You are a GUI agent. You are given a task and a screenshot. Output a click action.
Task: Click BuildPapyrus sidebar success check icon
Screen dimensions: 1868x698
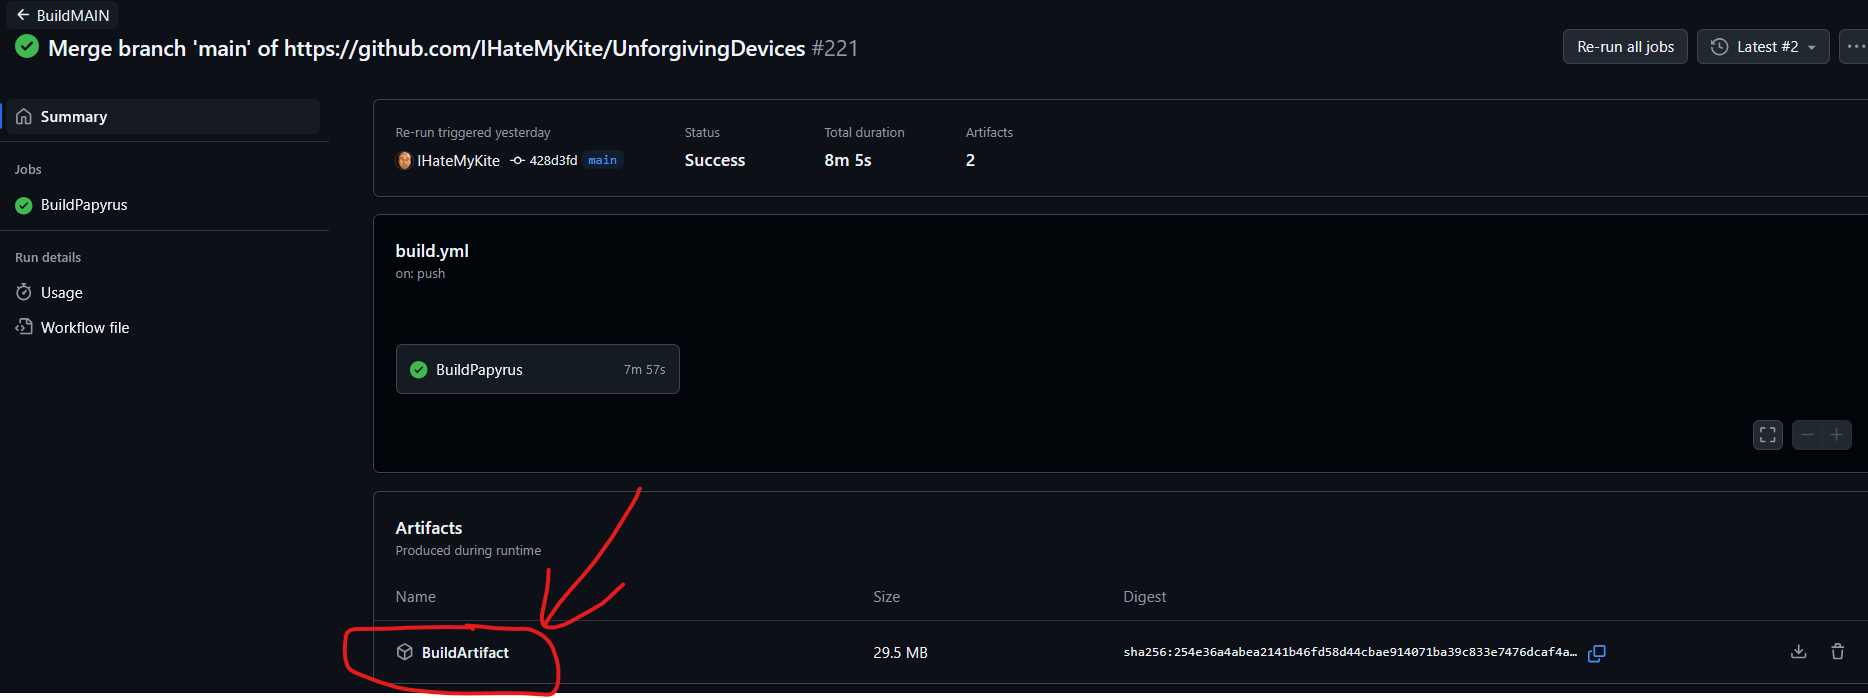[x=24, y=205]
